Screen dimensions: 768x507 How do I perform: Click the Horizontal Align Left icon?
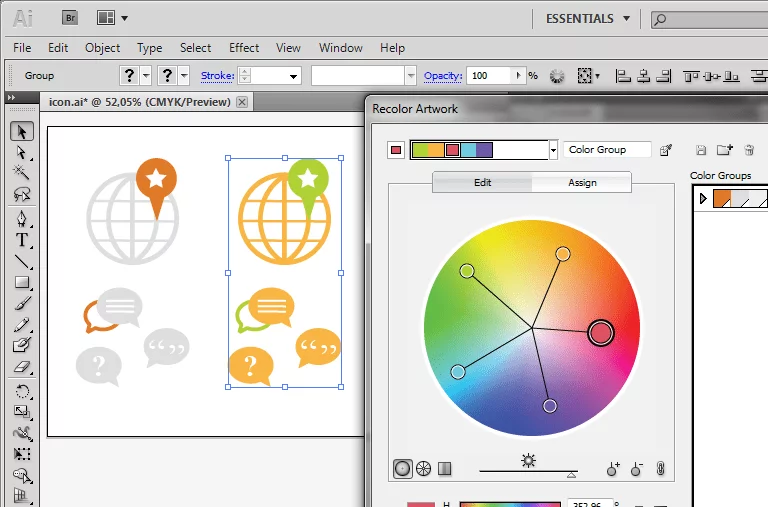pyautogui.click(x=623, y=76)
